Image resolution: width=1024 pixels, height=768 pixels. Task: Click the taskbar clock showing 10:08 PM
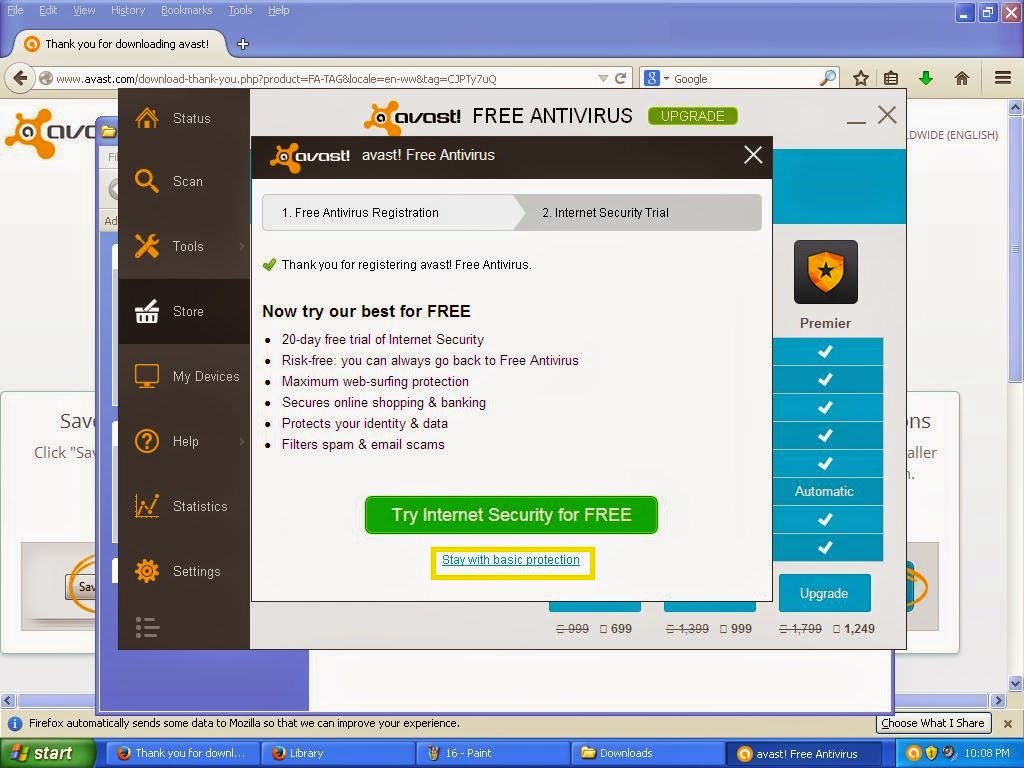click(x=987, y=753)
